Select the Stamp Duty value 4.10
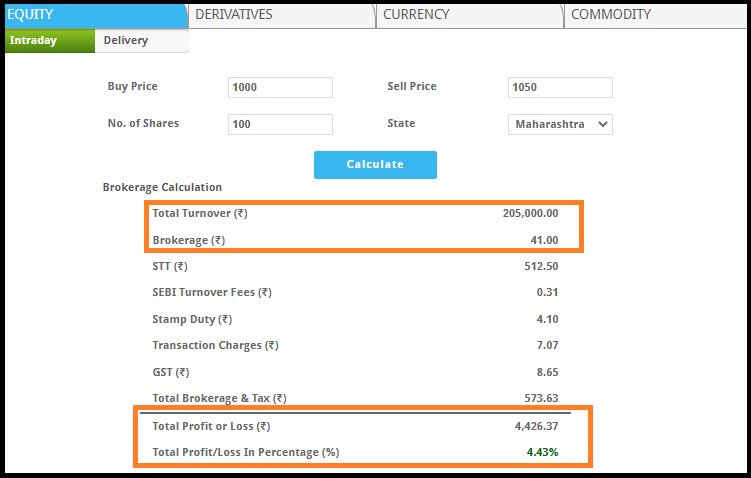 pyautogui.click(x=547, y=319)
